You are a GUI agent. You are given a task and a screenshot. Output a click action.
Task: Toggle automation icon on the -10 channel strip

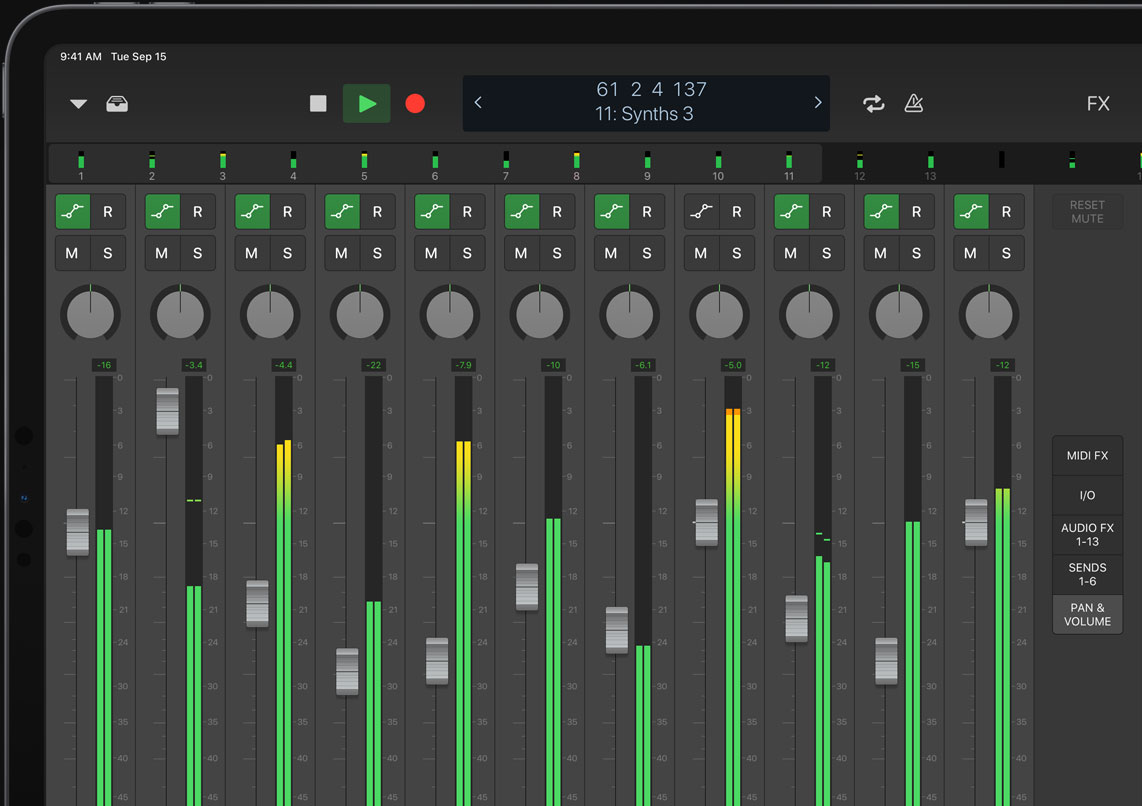[x=522, y=212]
